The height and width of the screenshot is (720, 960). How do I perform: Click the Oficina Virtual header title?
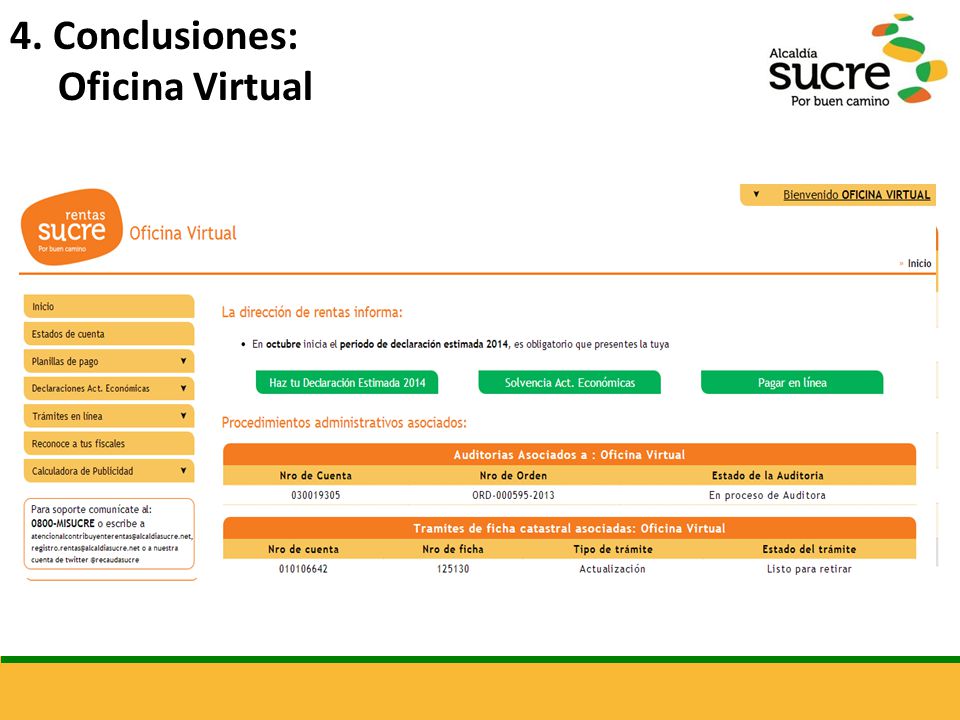(182, 233)
